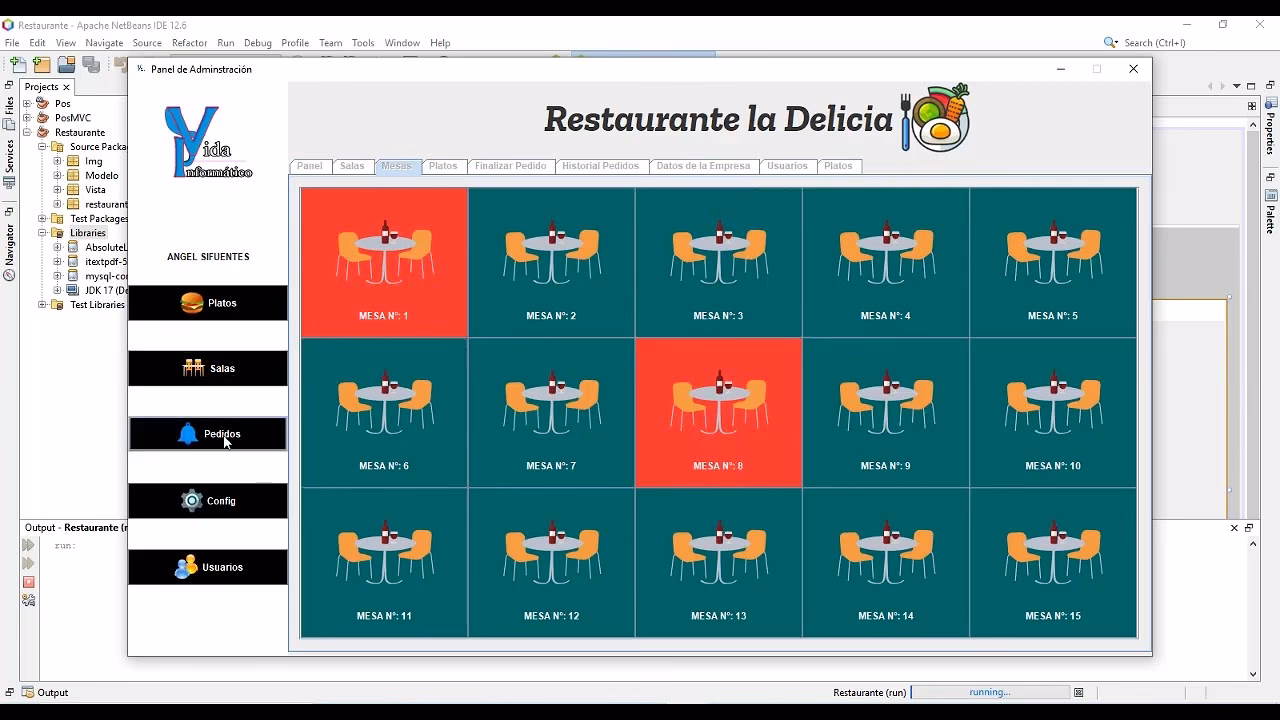Toggle Mesa N° 1 occupied status

pos(384,261)
